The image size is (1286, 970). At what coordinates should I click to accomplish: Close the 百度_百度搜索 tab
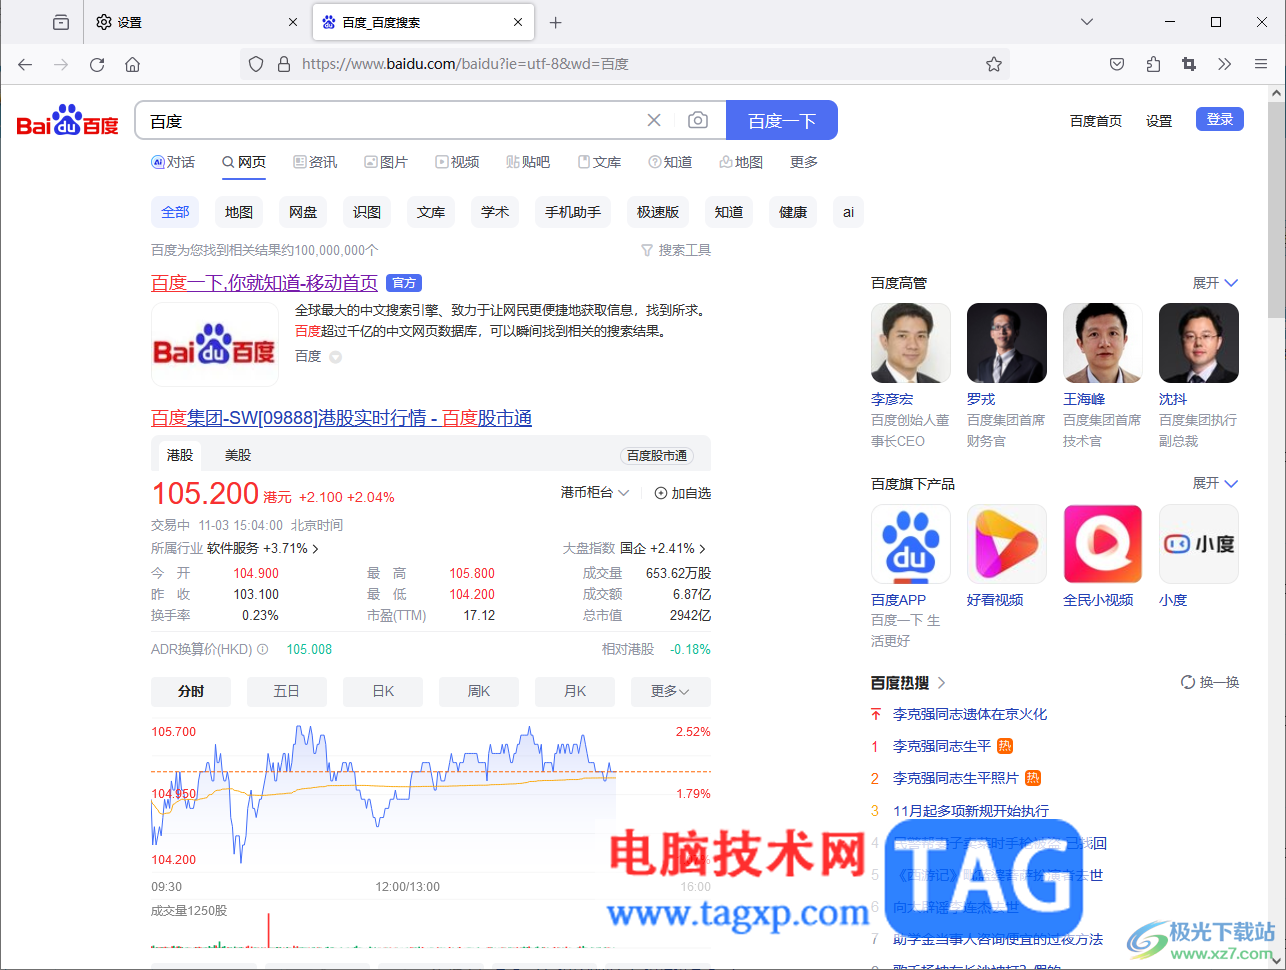pyautogui.click(x=518, y=22)
